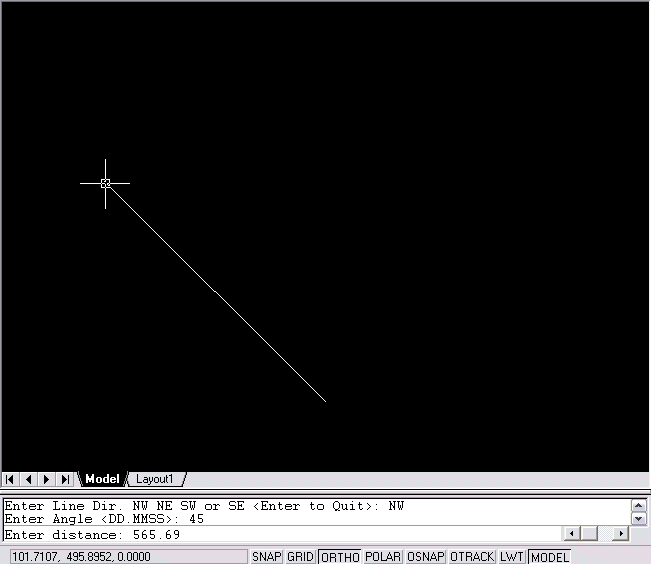The image size is (651, 564).
Task: Toggle GRID display in status bar
Action: point(300,557)
